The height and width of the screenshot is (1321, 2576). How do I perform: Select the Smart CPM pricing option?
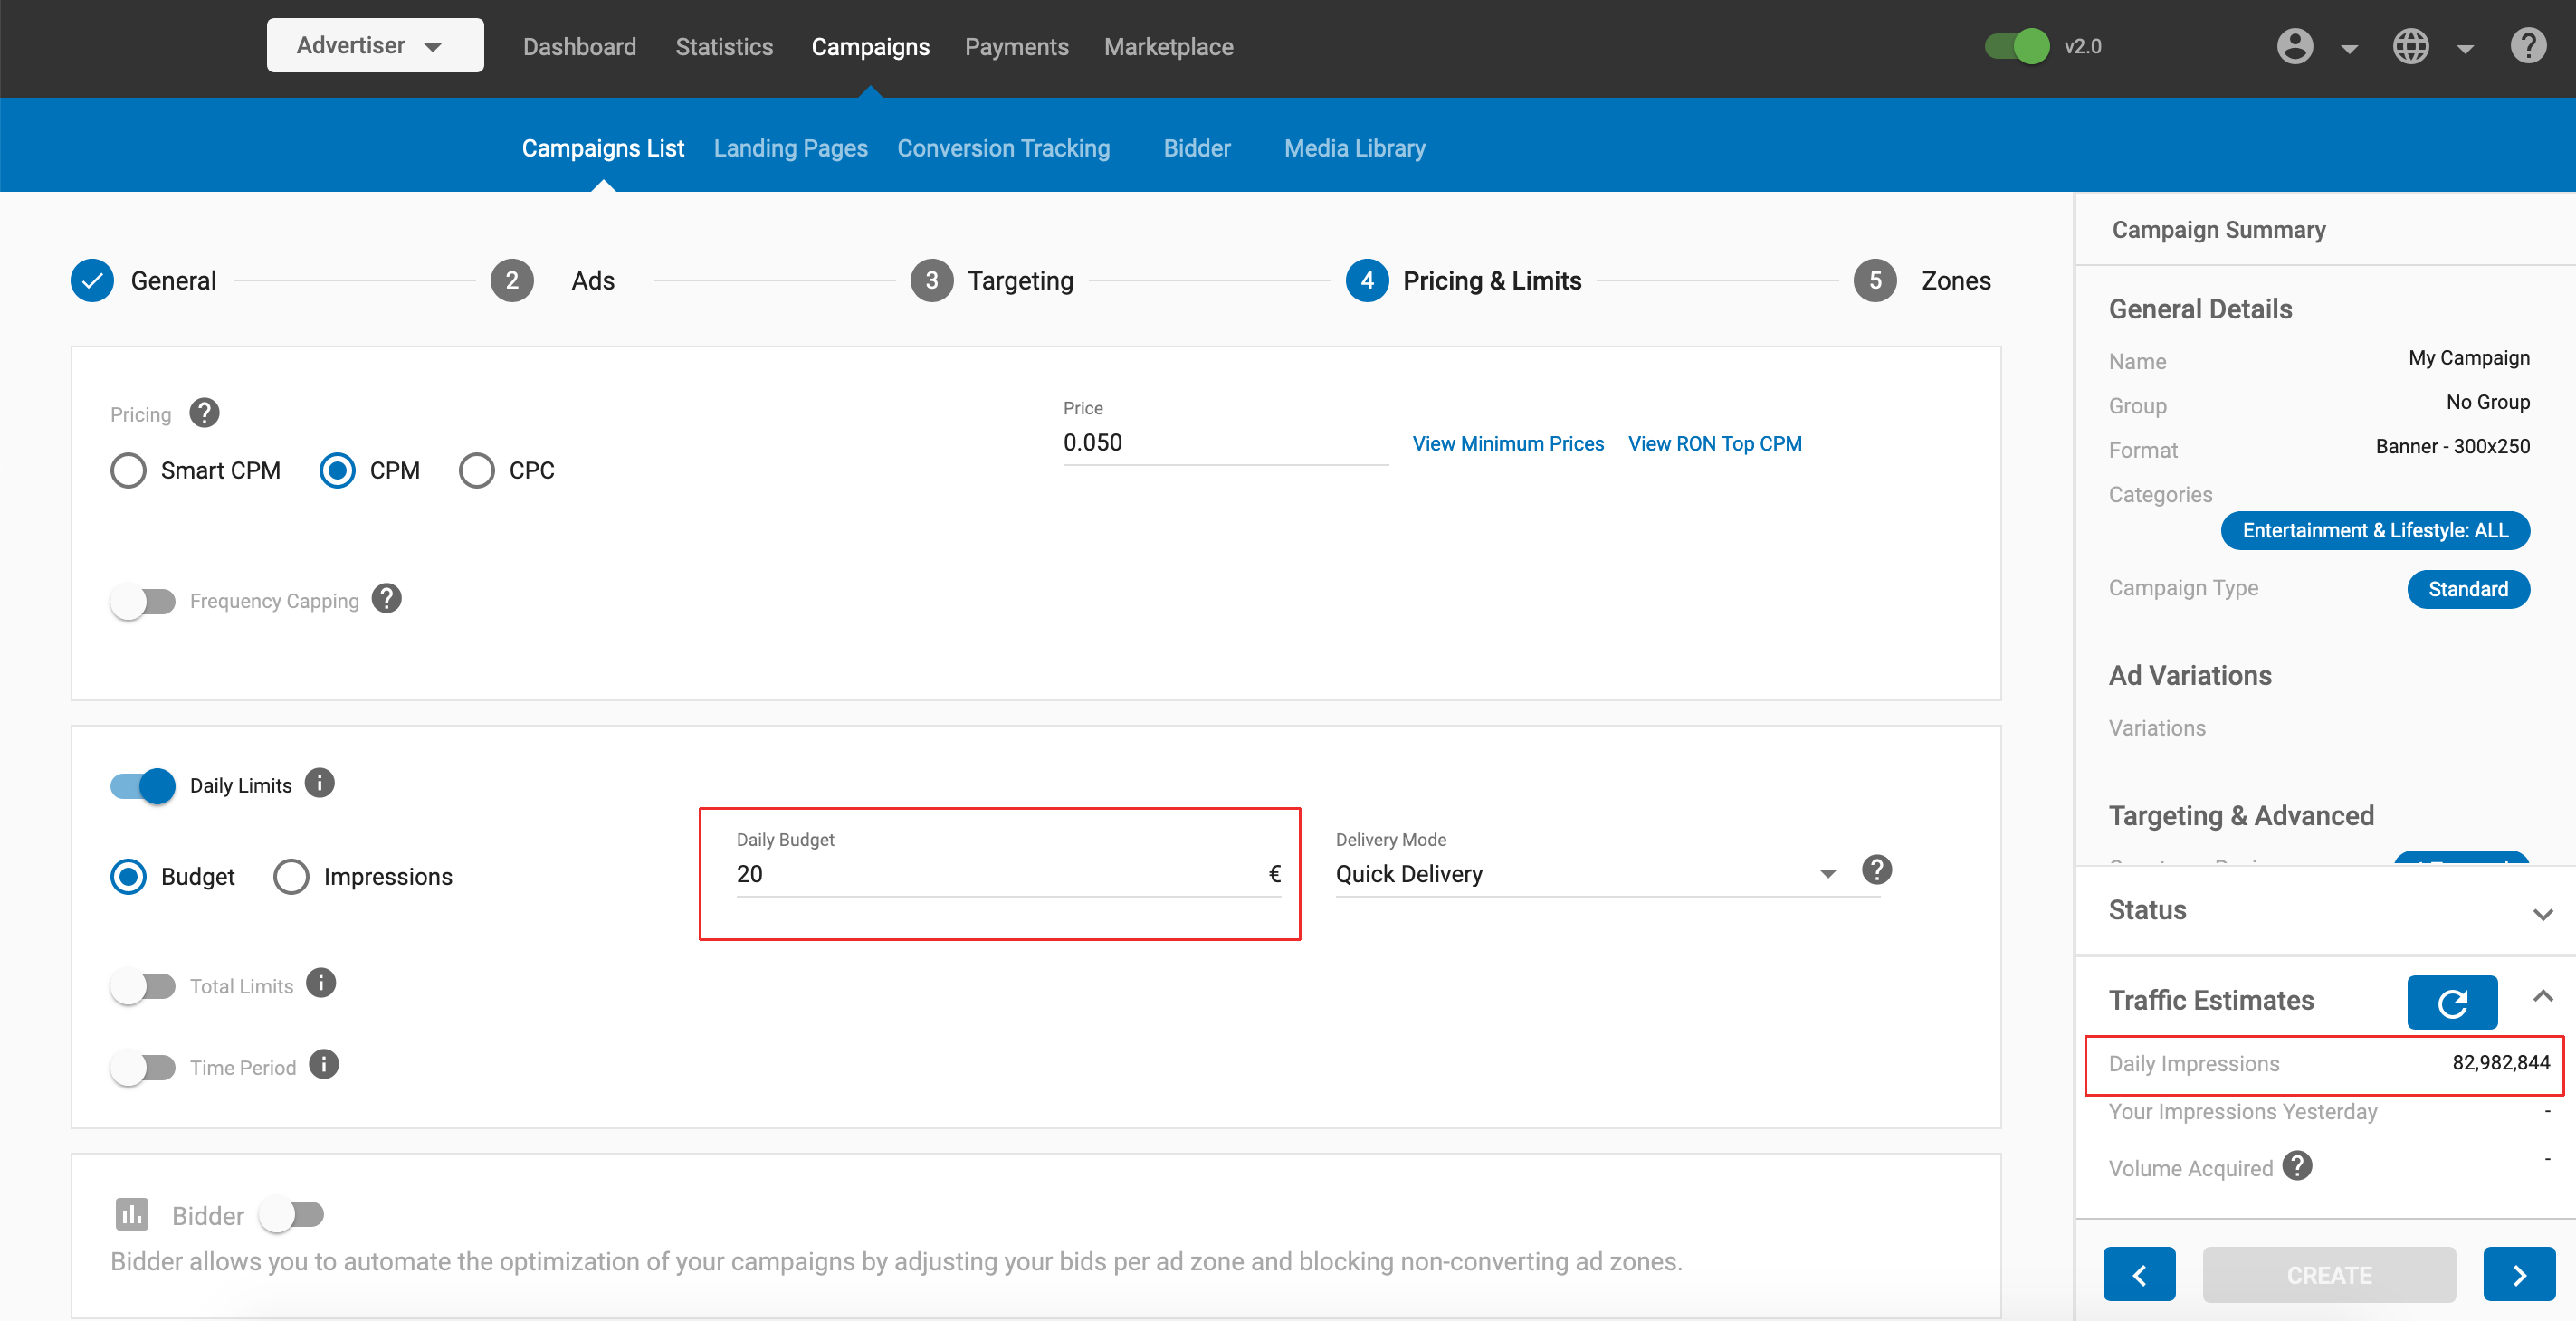pos(128,470)
